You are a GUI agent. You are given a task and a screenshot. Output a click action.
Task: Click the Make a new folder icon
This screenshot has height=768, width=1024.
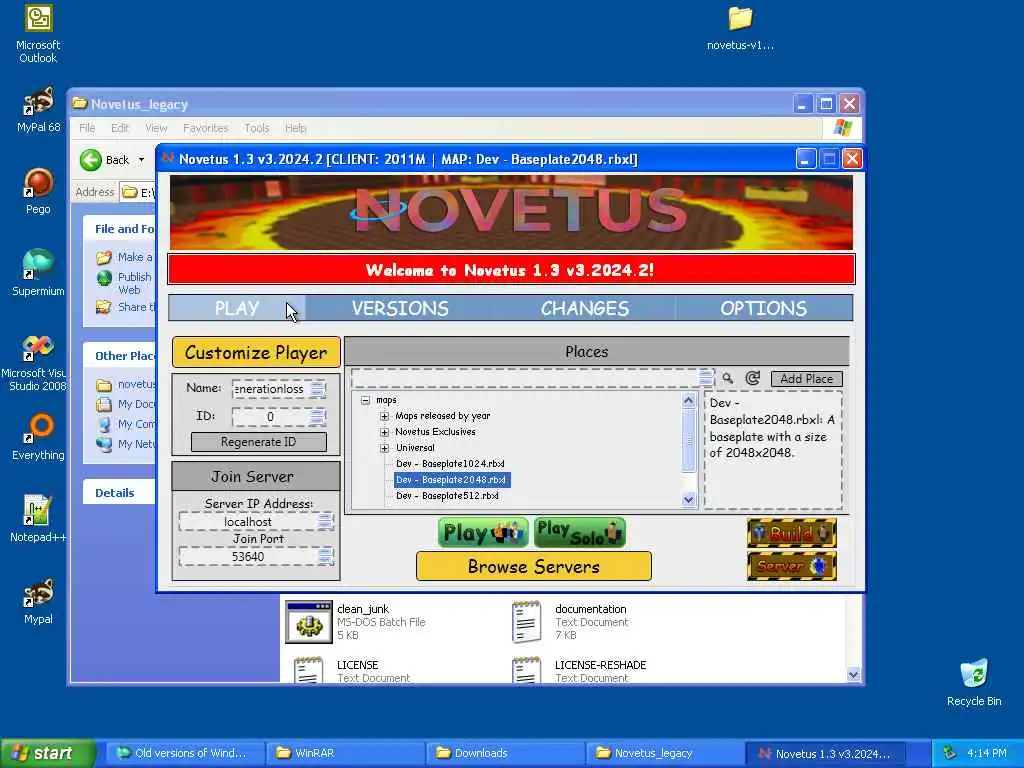click(104, 257)
